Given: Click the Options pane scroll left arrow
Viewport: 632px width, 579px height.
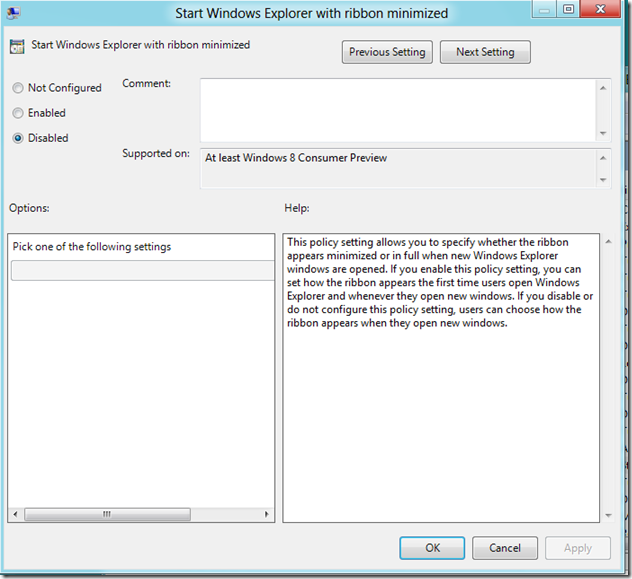Looking at the screenshot, I should pos(15,514).
